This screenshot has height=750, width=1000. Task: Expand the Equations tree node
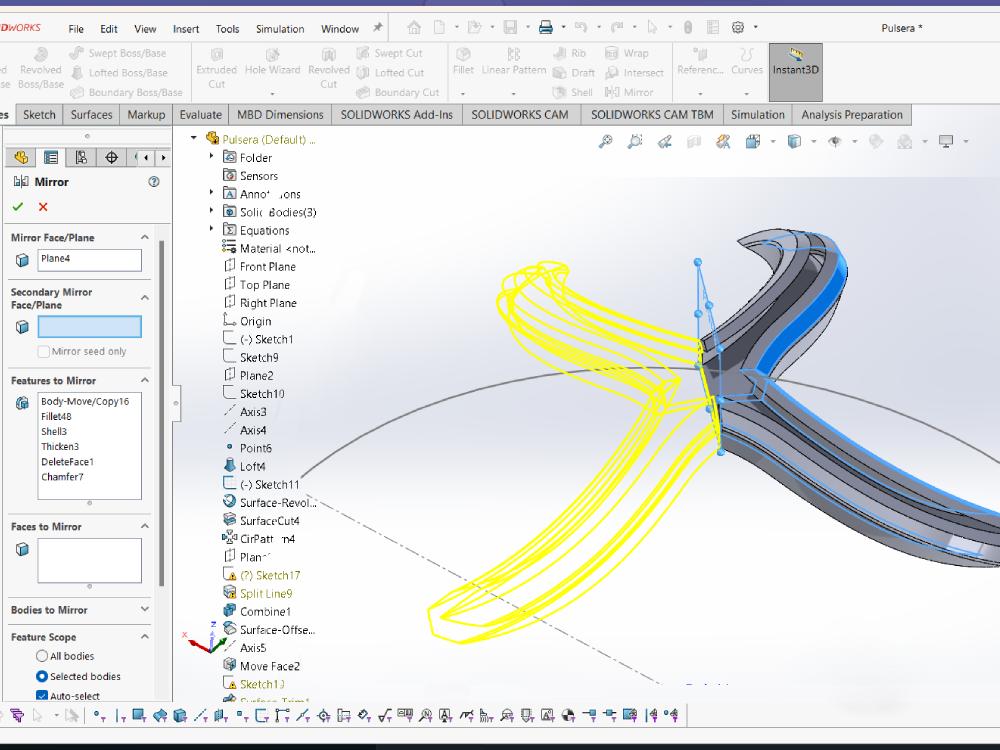tap(212, 228)
